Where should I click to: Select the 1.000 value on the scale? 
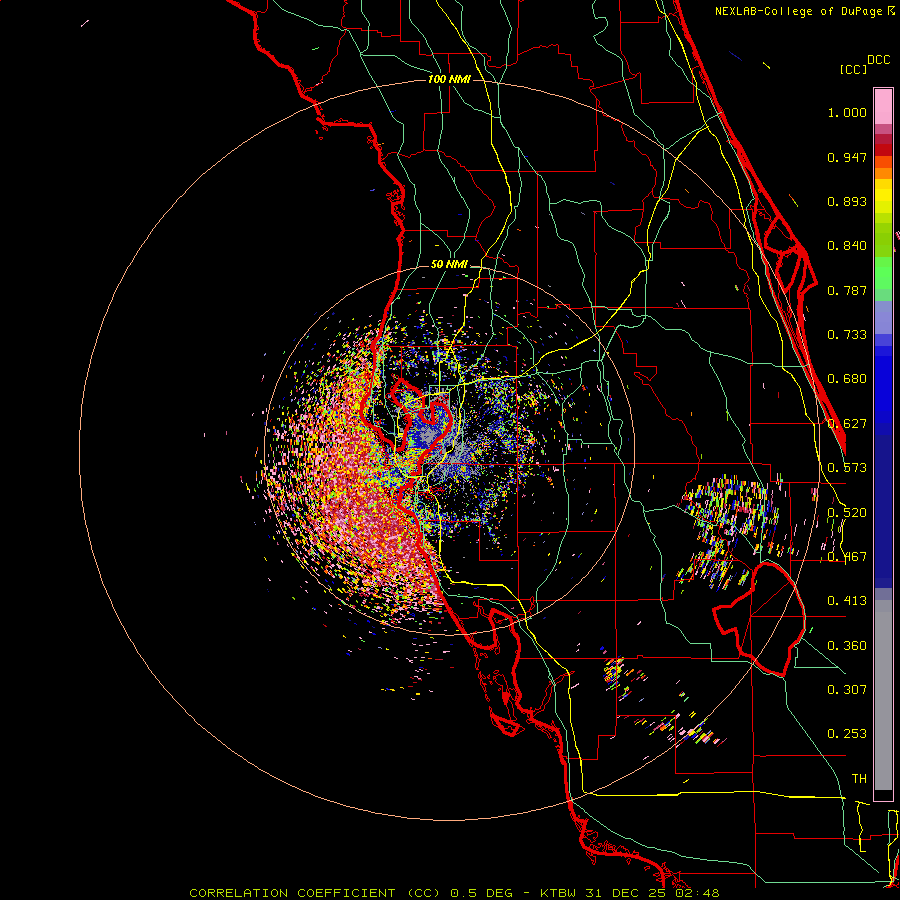pyautogui.click(x=847, y=113)
